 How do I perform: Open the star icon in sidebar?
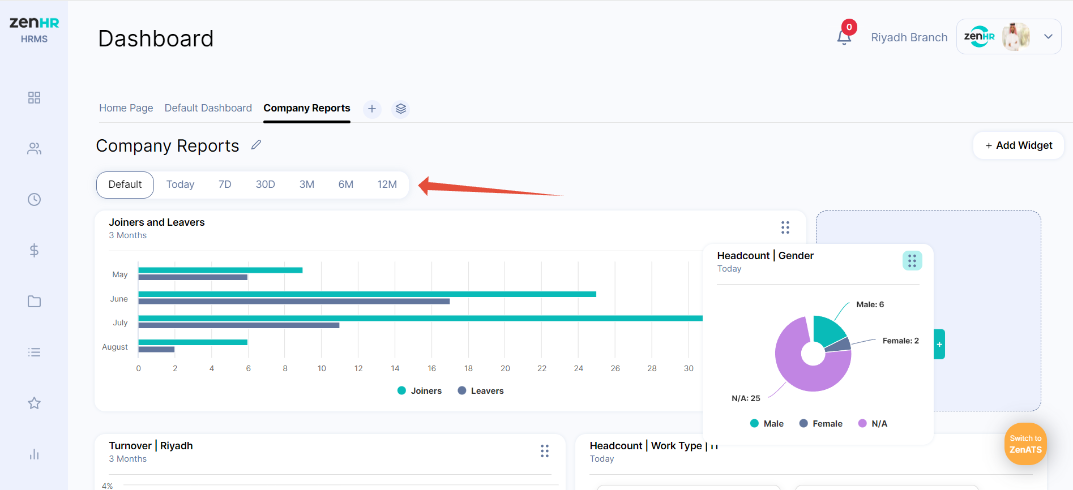tap(34, 403)
